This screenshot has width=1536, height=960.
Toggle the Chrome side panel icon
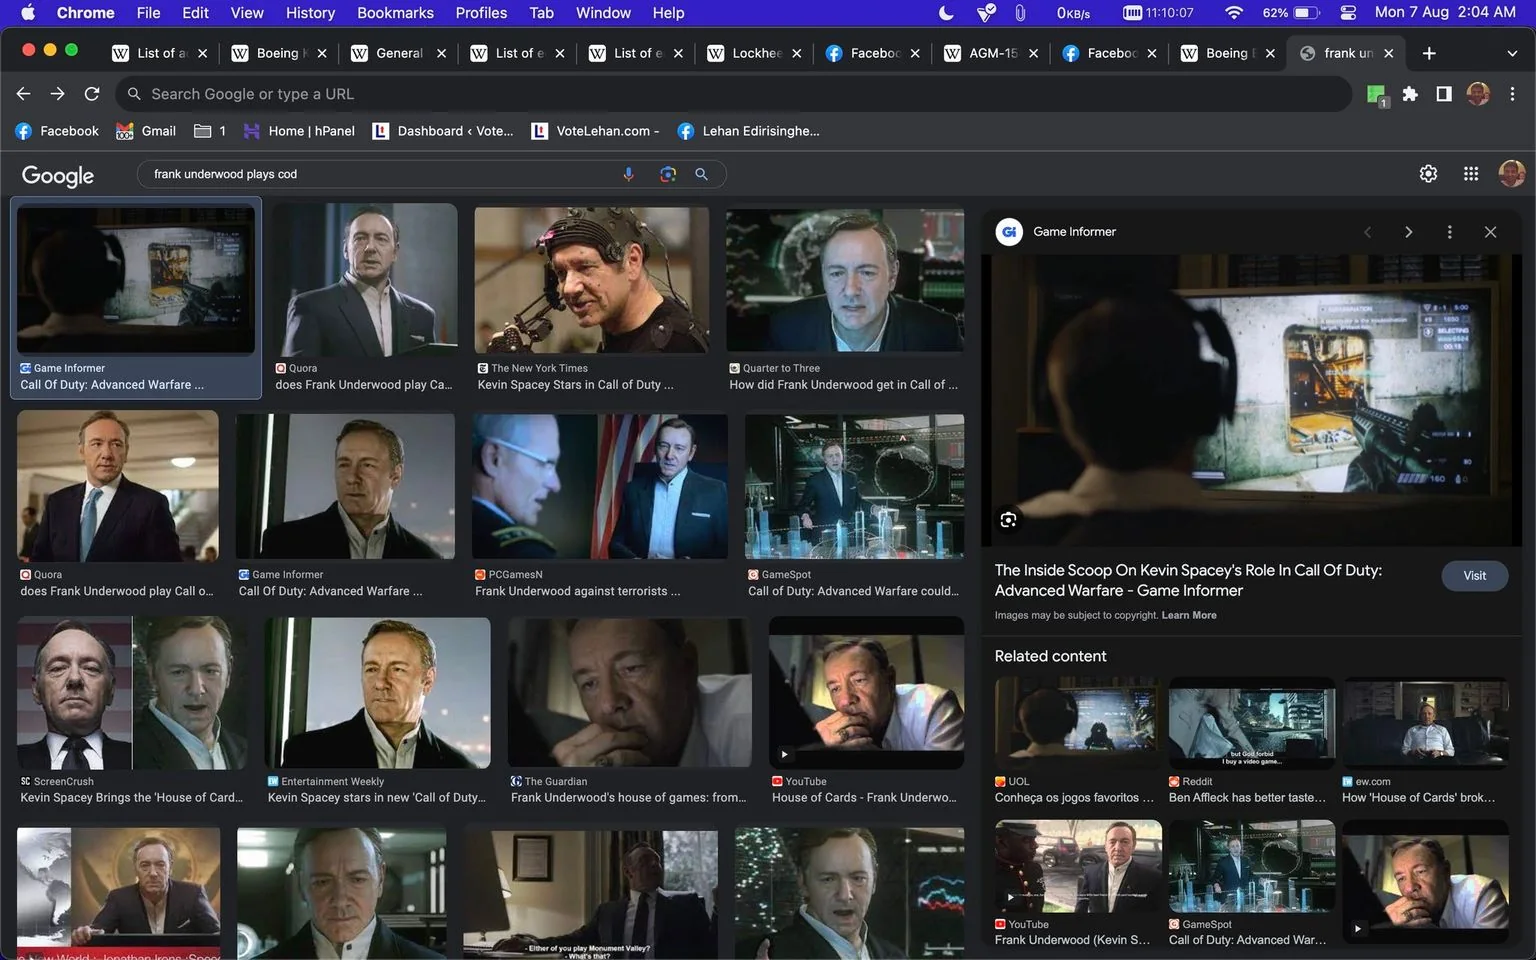pos(1444,93)
